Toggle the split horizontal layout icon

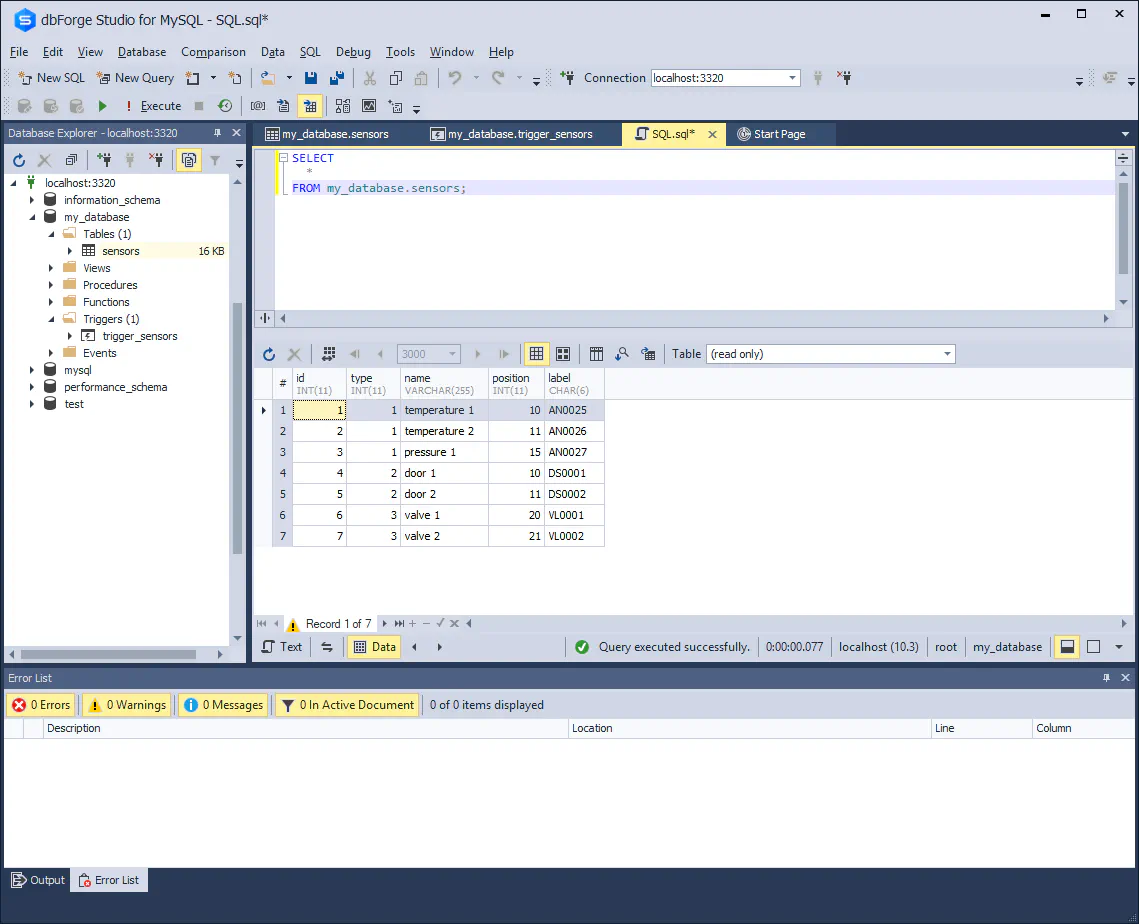1067,647
